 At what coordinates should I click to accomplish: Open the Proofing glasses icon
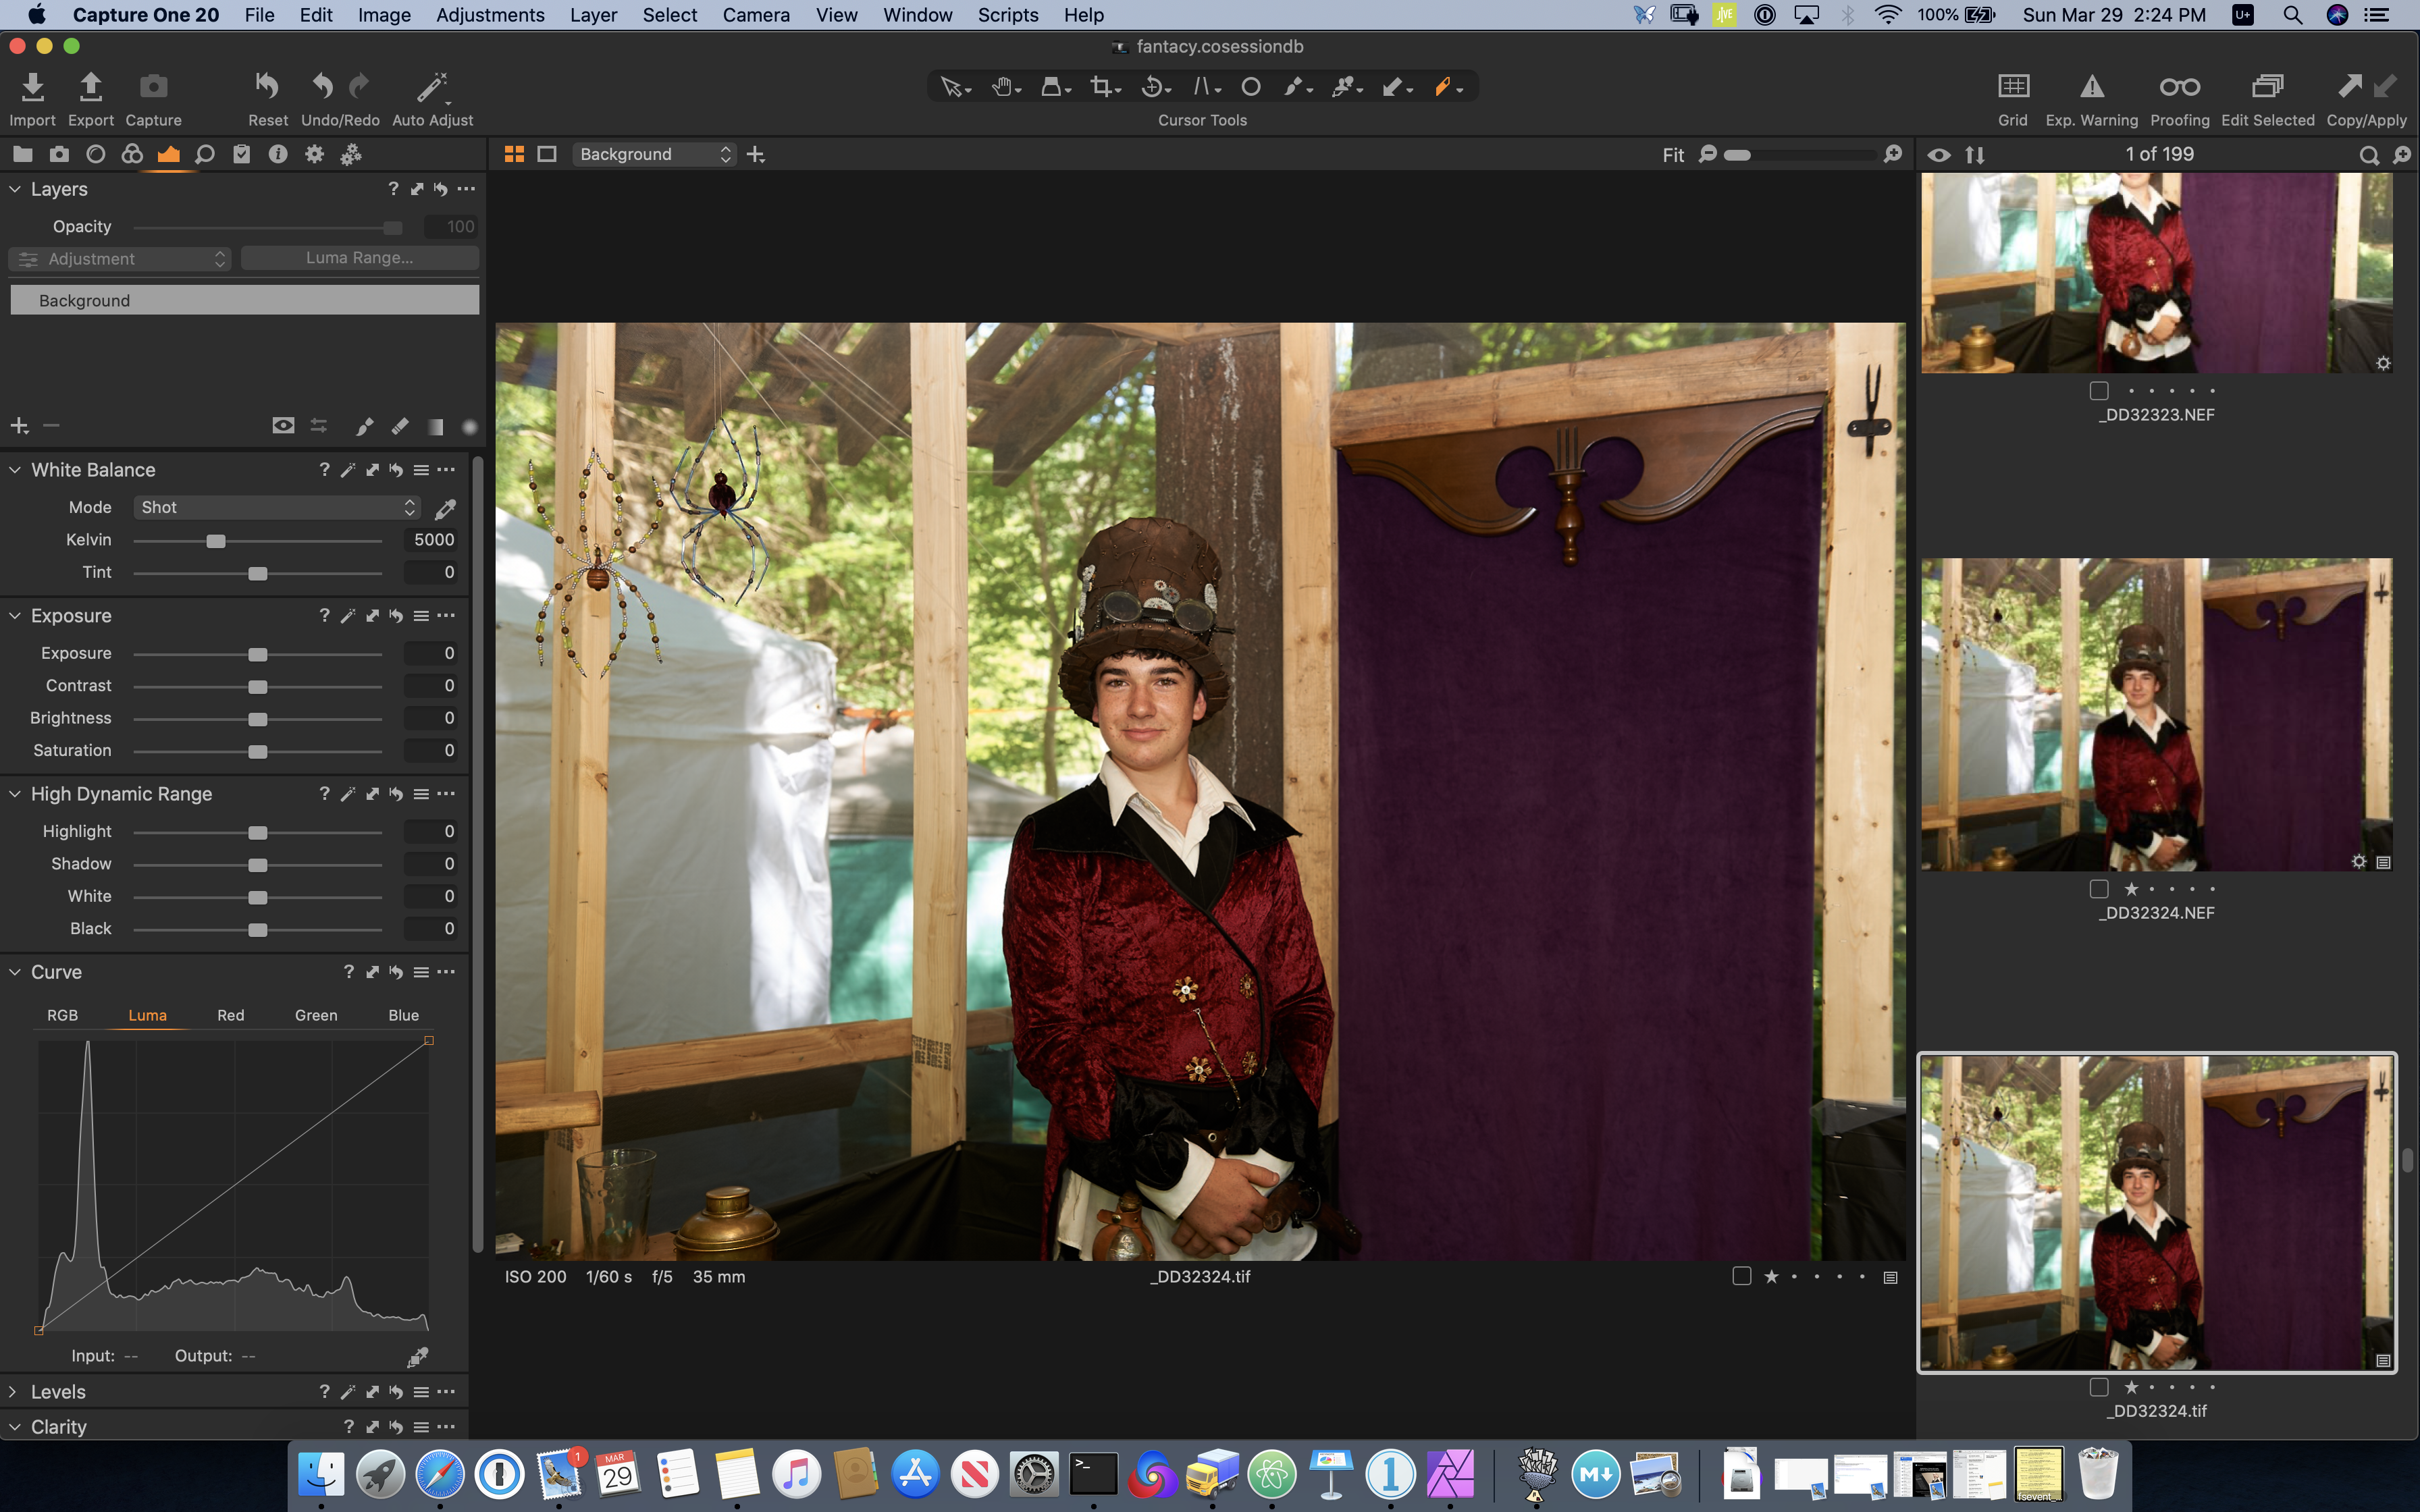tap(2179, 87)
